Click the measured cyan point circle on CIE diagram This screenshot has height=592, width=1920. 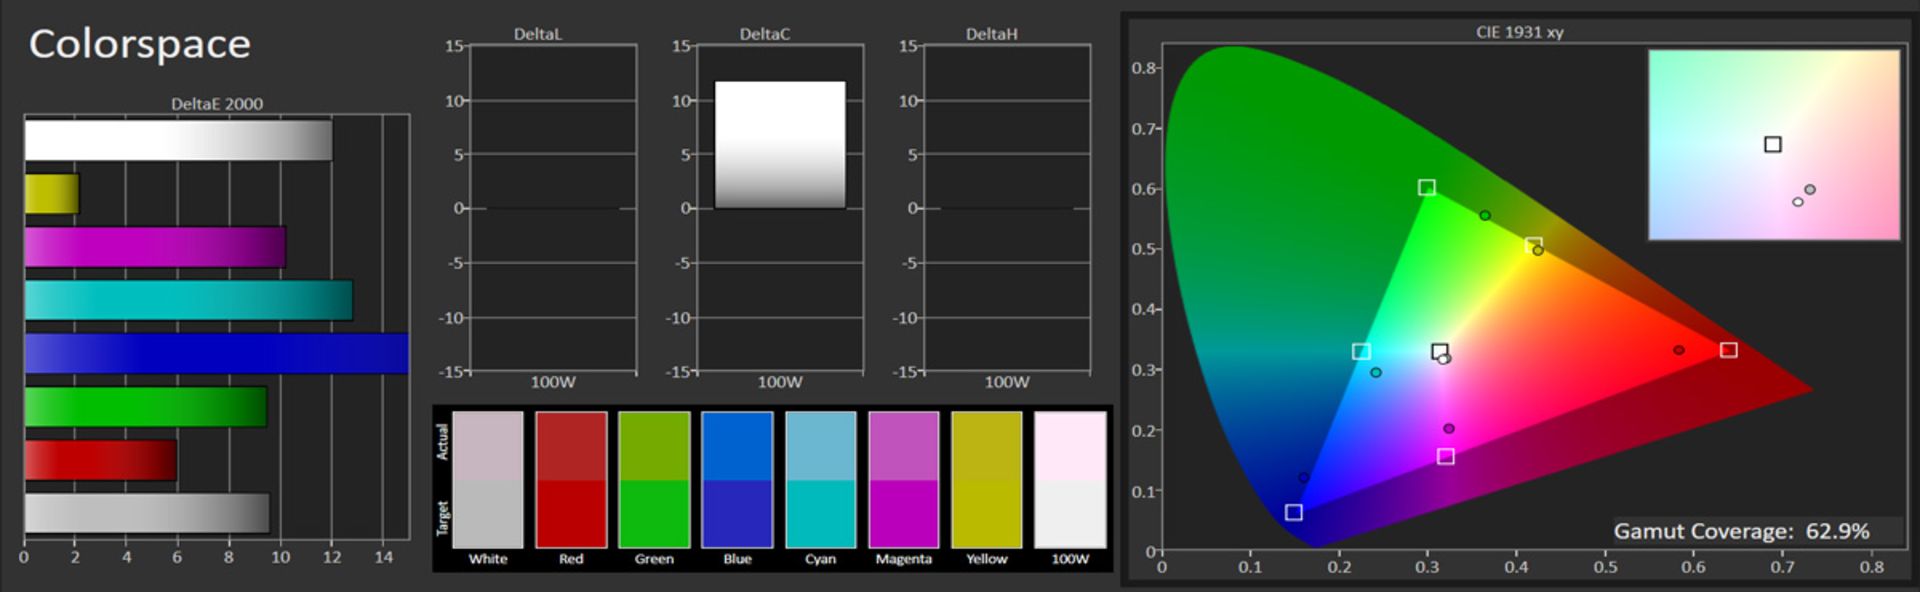point(1376,373)
